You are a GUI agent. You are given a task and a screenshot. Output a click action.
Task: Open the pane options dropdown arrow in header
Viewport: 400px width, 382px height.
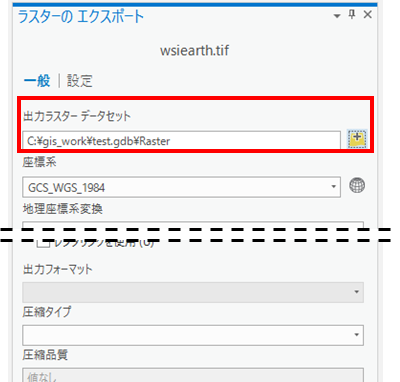click(x=337, y=16)
